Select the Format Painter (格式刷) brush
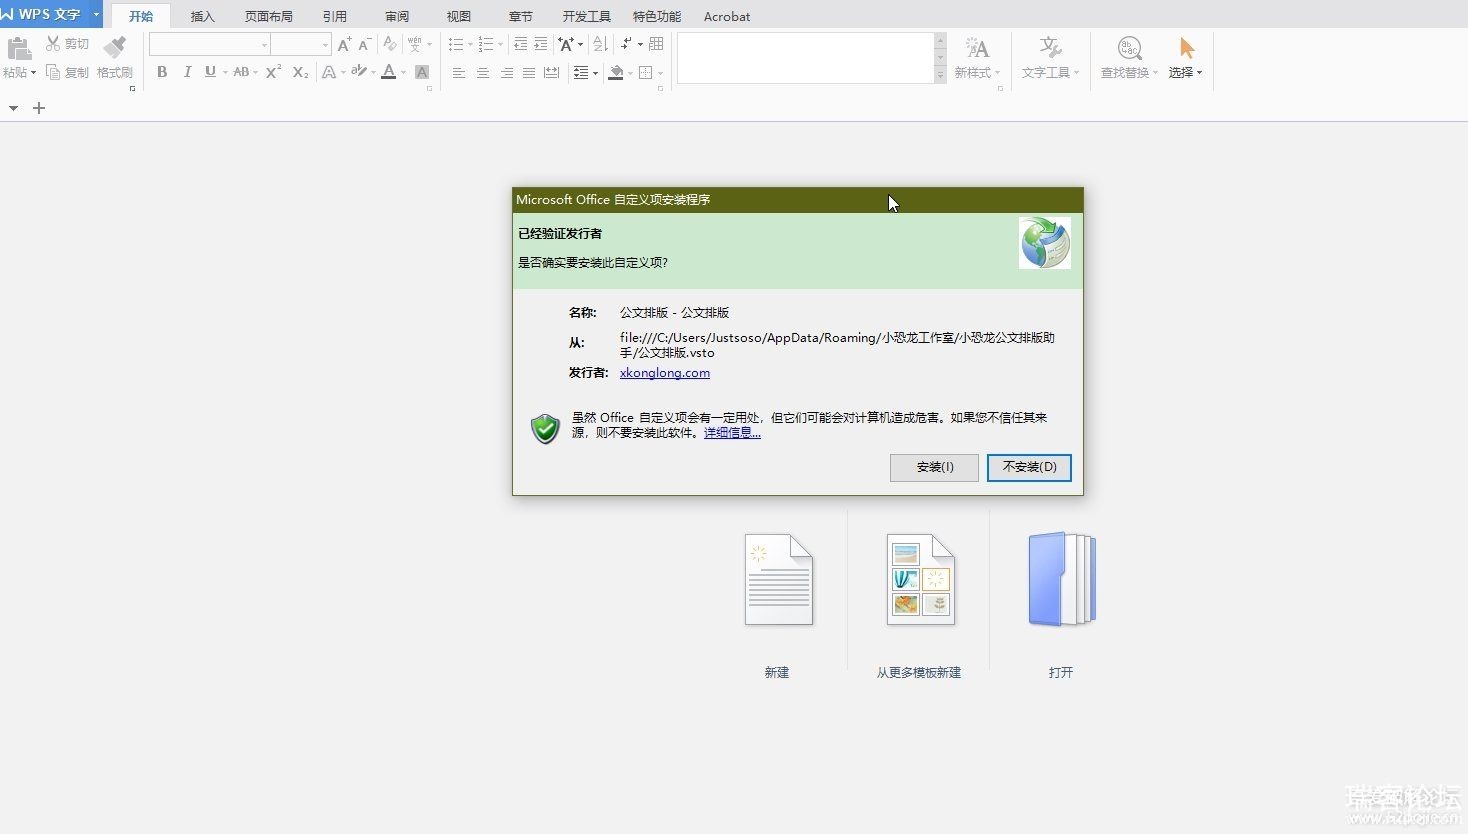 (x=115, y=47)
